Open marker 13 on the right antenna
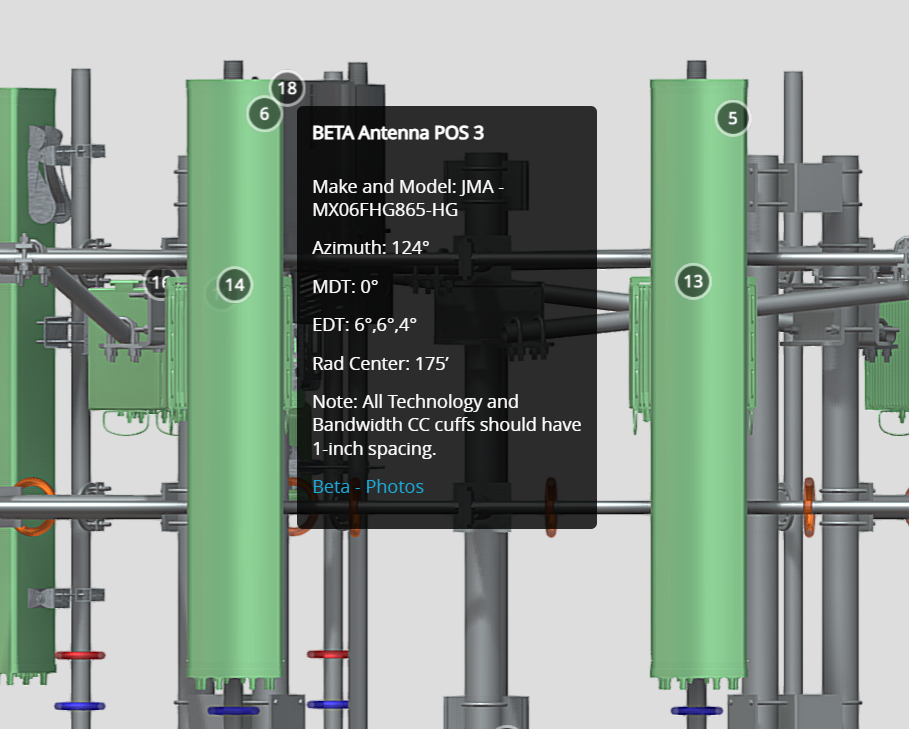The image size is (909, 729). 692,282
